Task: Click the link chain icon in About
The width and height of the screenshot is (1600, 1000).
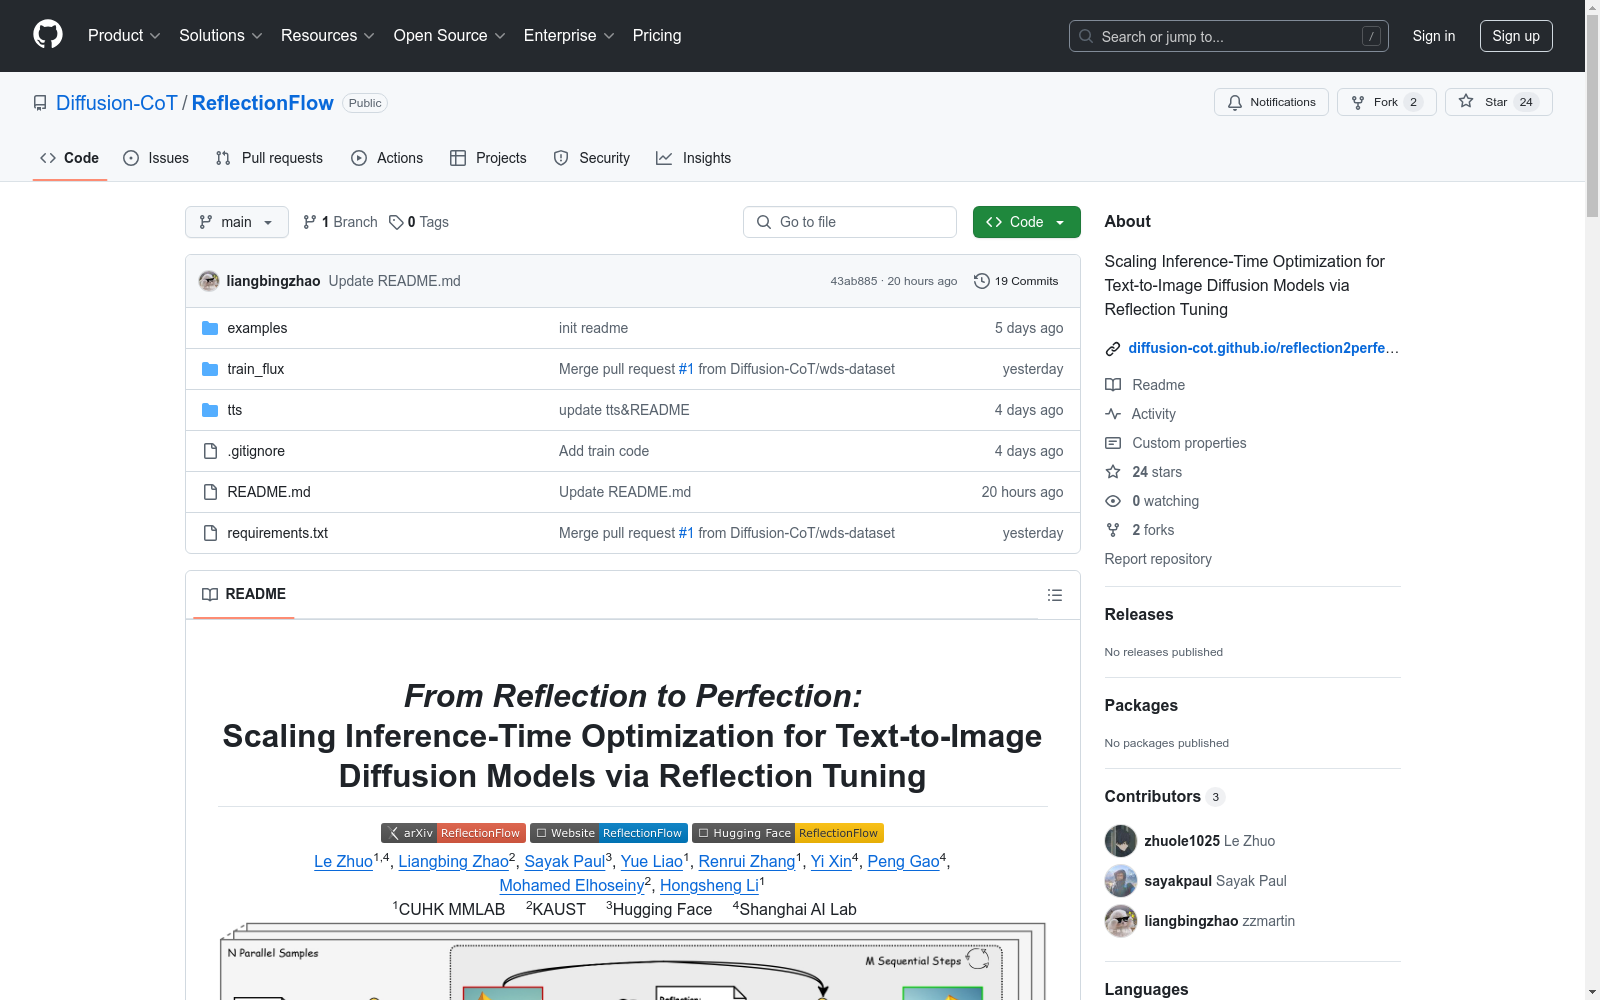Action: click(1113, 349)
